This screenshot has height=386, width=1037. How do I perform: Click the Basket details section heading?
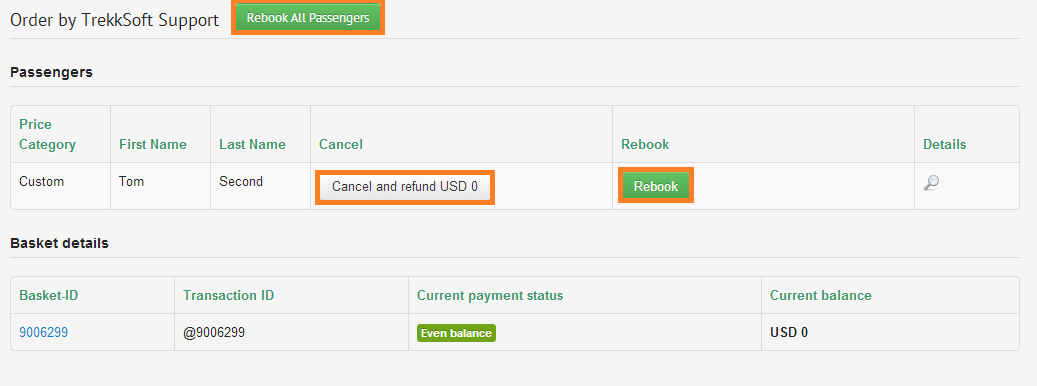click(60, 243)
